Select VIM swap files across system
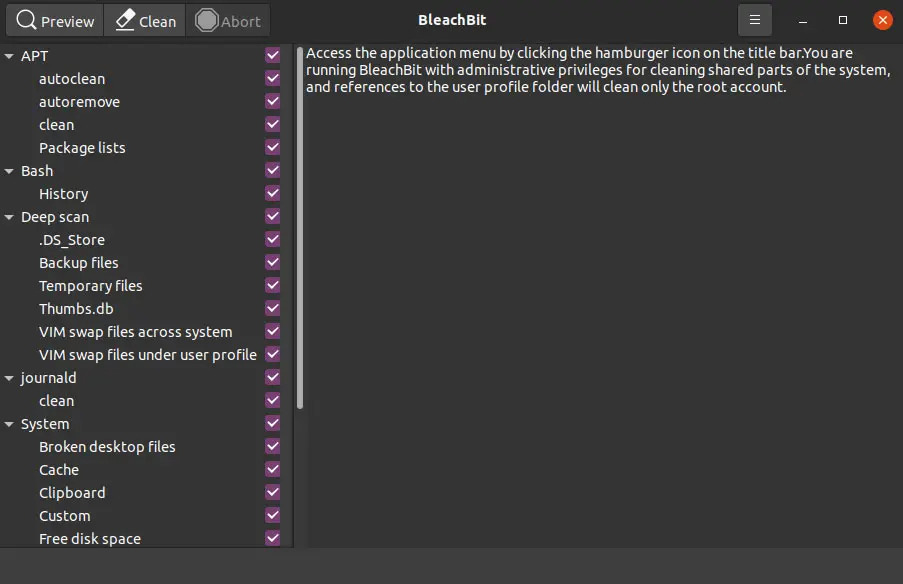Image resolution: width=903 pixels, height=584 pixels. [x=135, y=331]
